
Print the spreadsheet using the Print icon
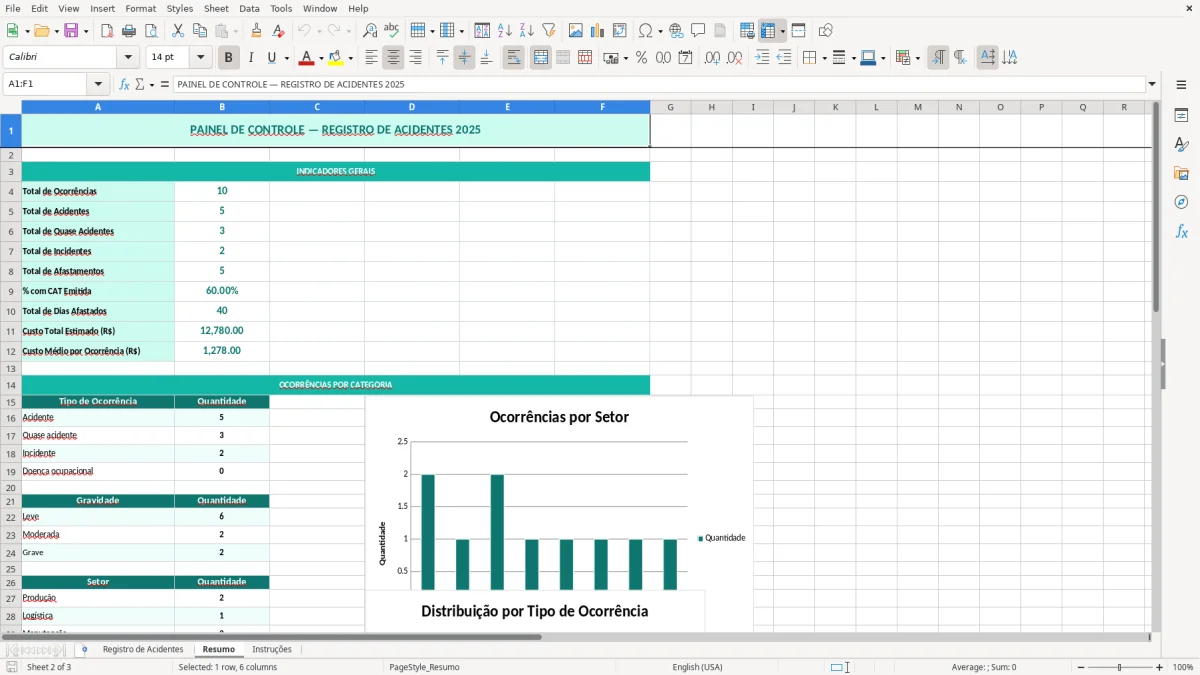[129, 31]
